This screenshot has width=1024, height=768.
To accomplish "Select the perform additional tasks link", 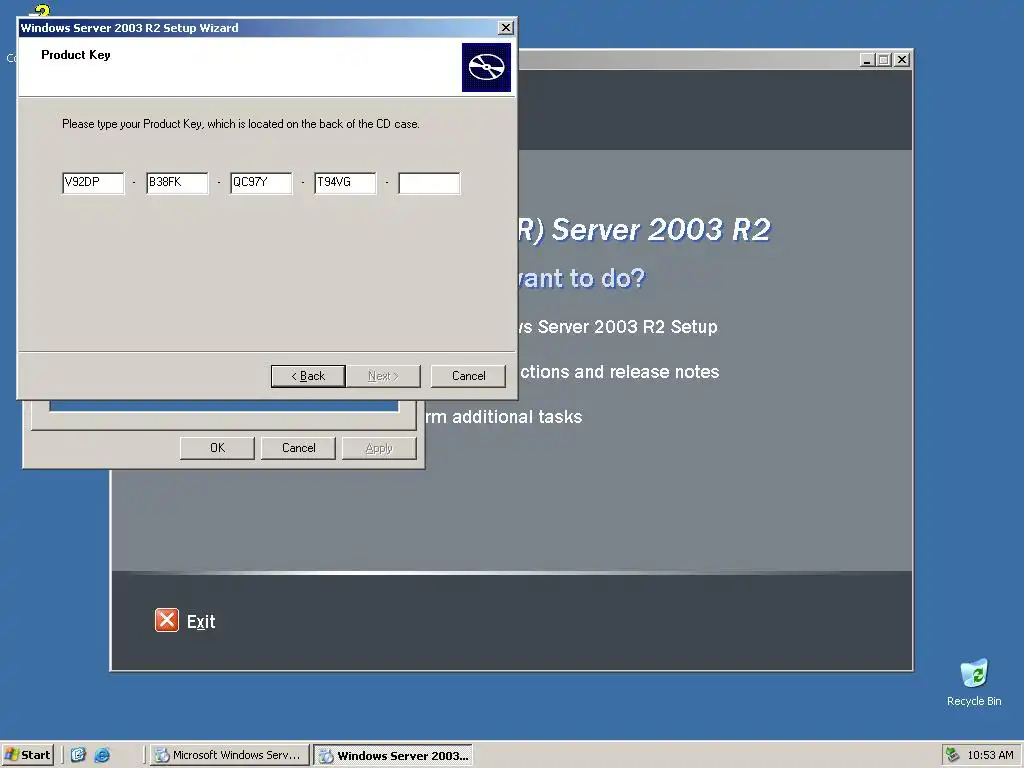I will [503, 417].
